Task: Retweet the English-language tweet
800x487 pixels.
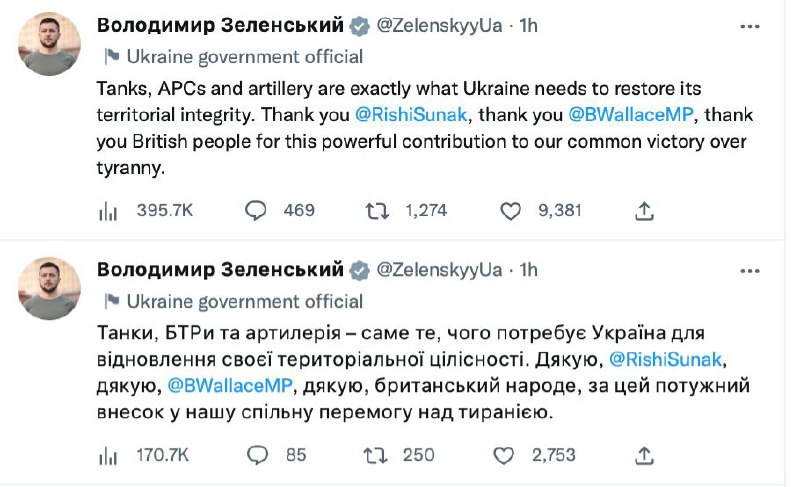Action: pyautogui.click(x=377, y=210)
